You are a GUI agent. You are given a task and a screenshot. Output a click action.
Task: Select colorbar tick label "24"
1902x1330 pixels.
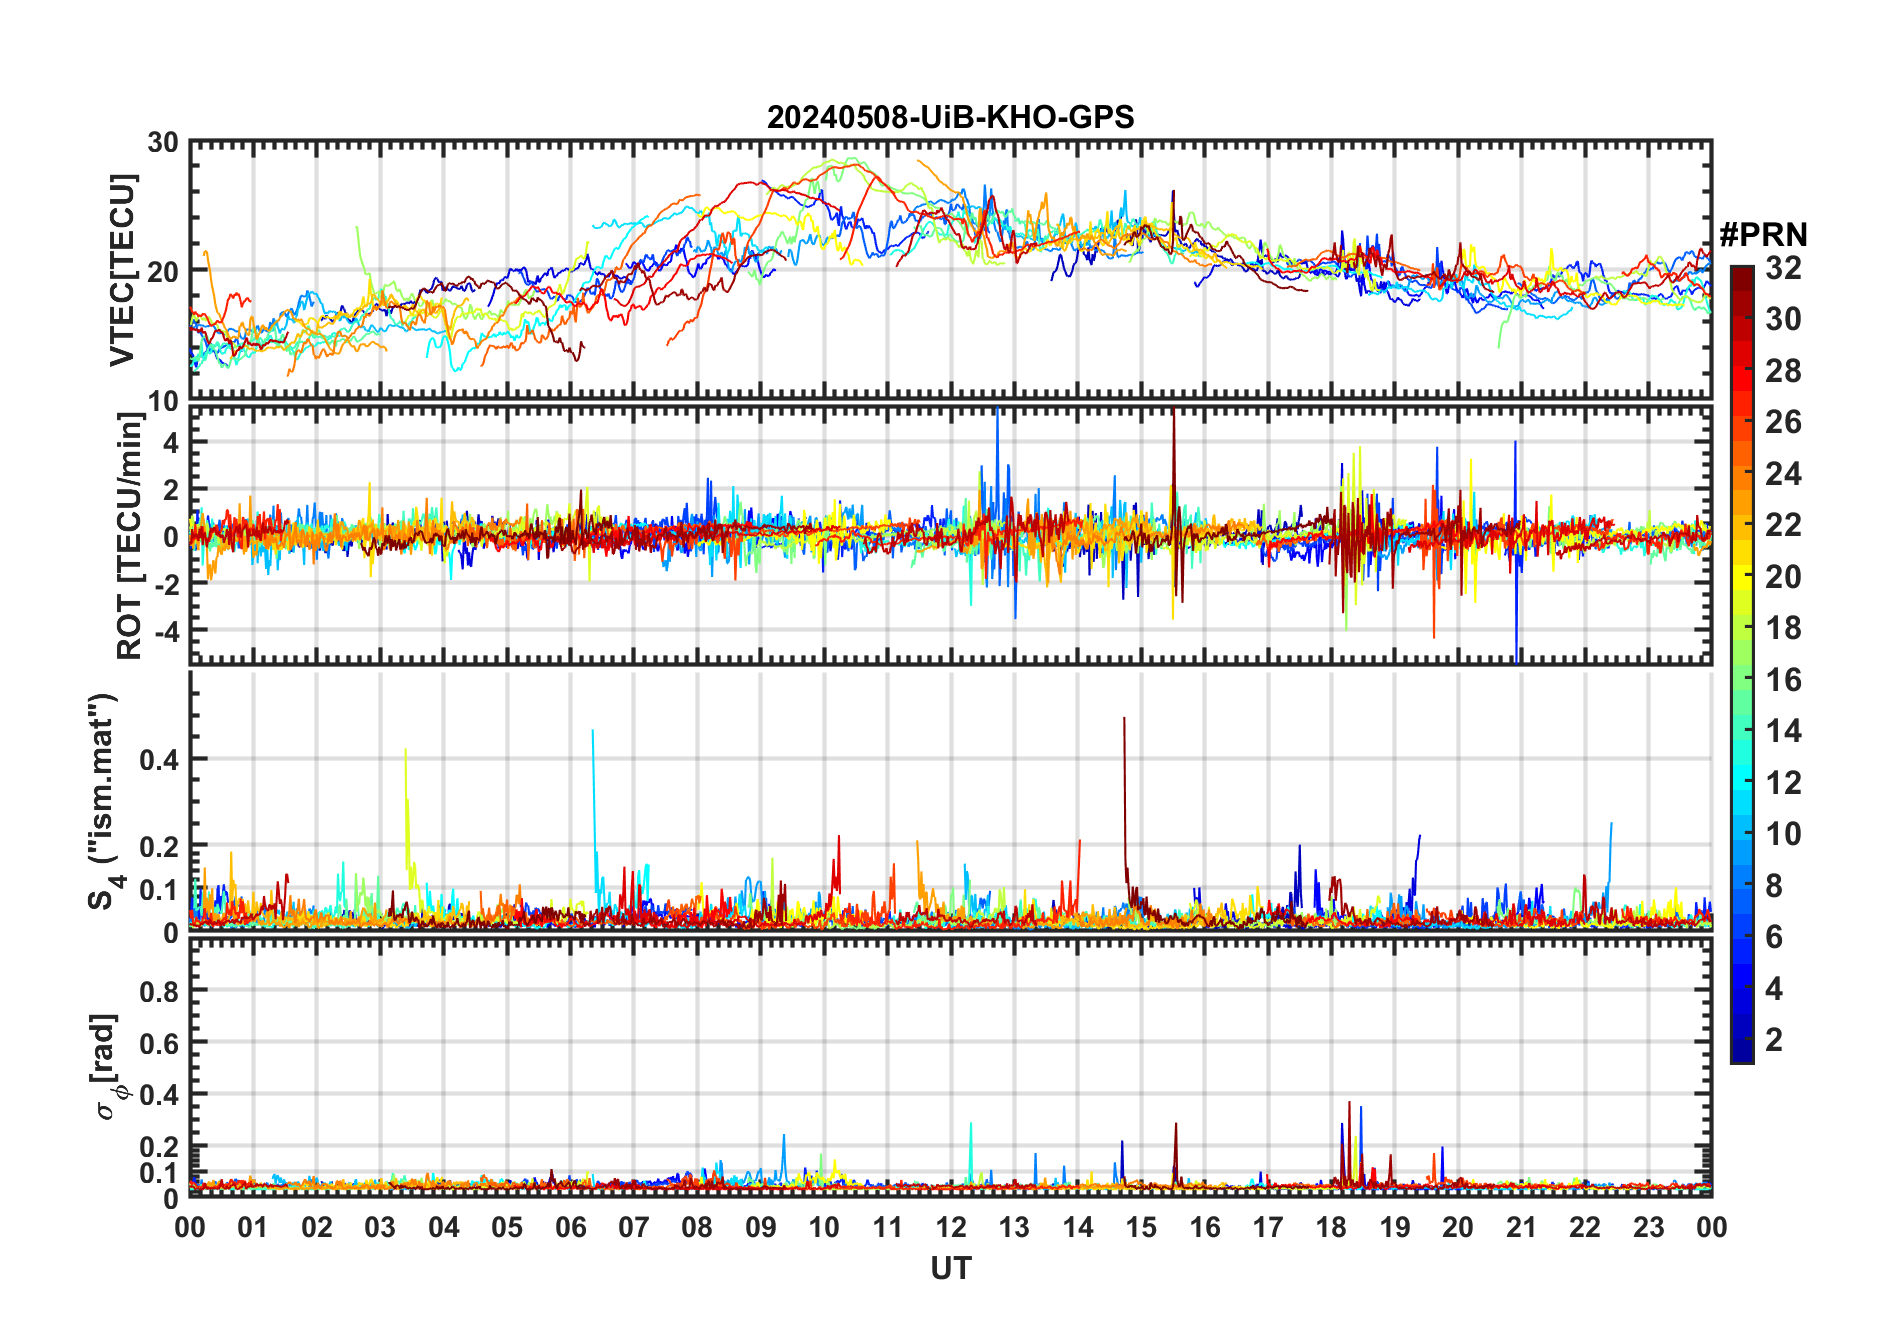[x=1783, y=474]
